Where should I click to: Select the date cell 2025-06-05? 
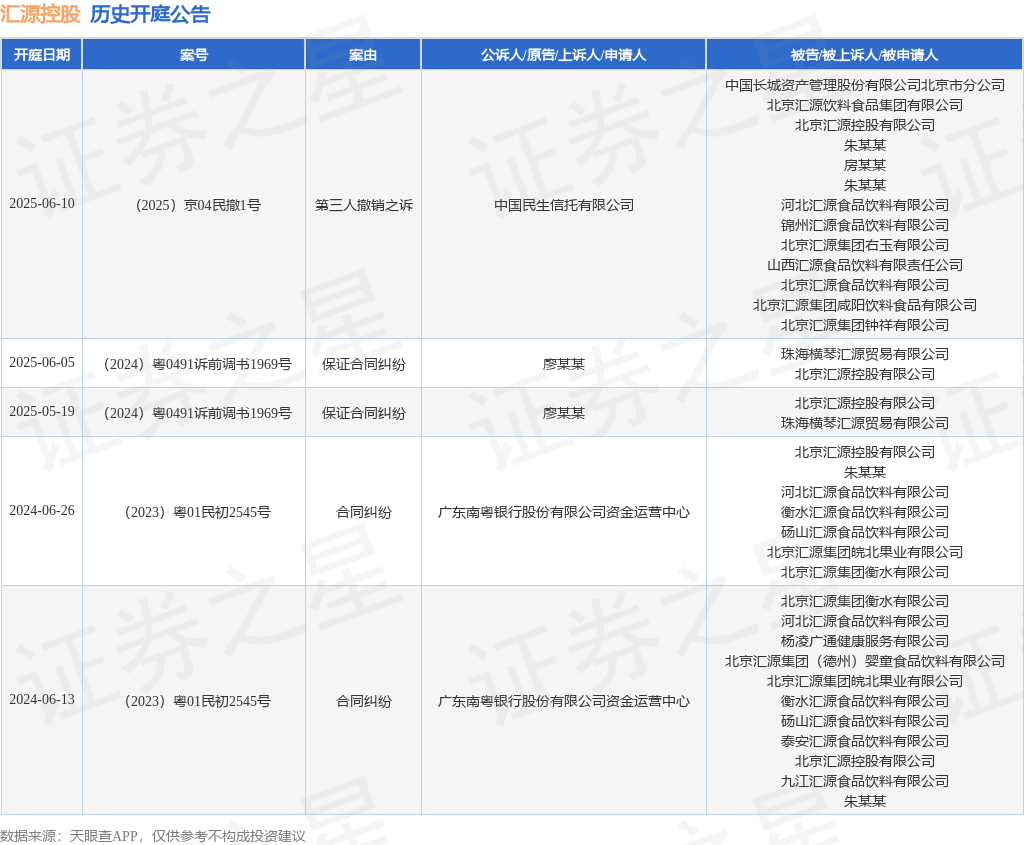[42, 362]
